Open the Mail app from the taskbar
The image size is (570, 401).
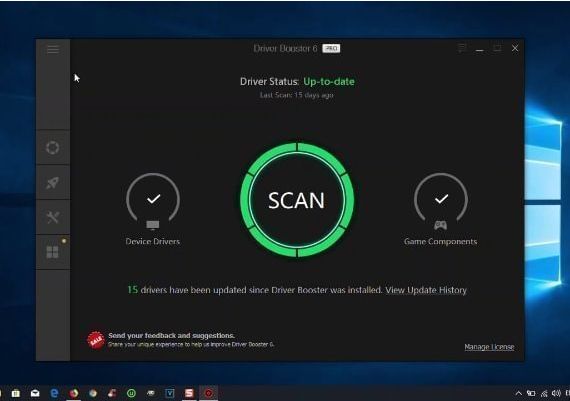click(35, 393)
